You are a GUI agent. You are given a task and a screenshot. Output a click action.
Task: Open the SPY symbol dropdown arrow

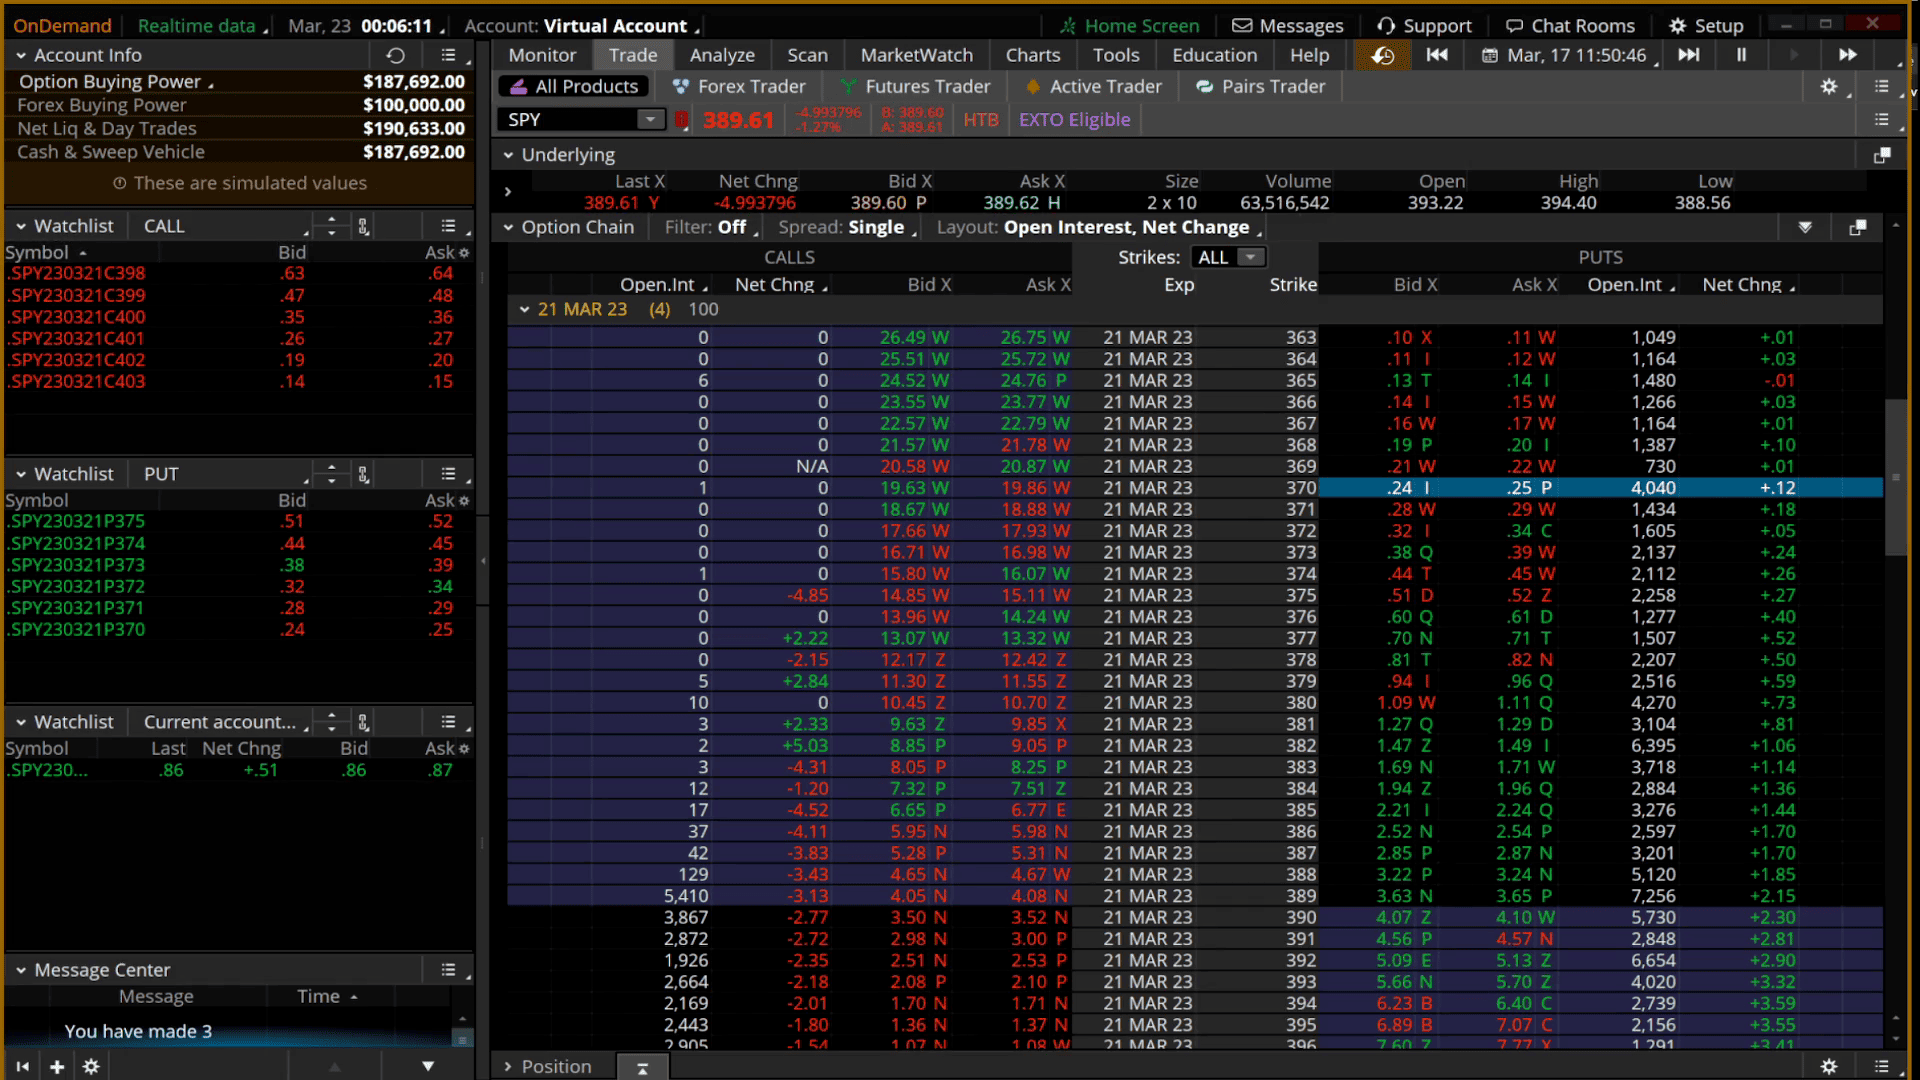(x=650, y=120)
